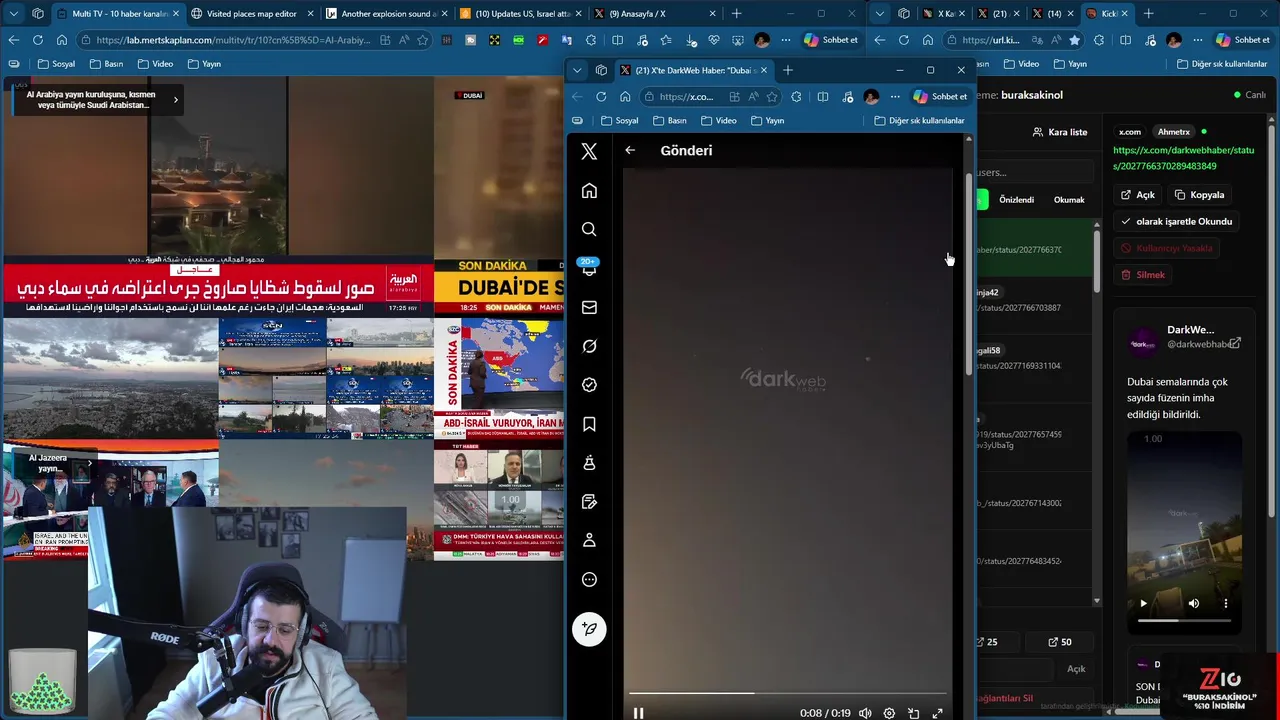This screenshot has height=720, width=1280.
Task: Open the More circle icon in X sidebar
Action: coord(589,579)
